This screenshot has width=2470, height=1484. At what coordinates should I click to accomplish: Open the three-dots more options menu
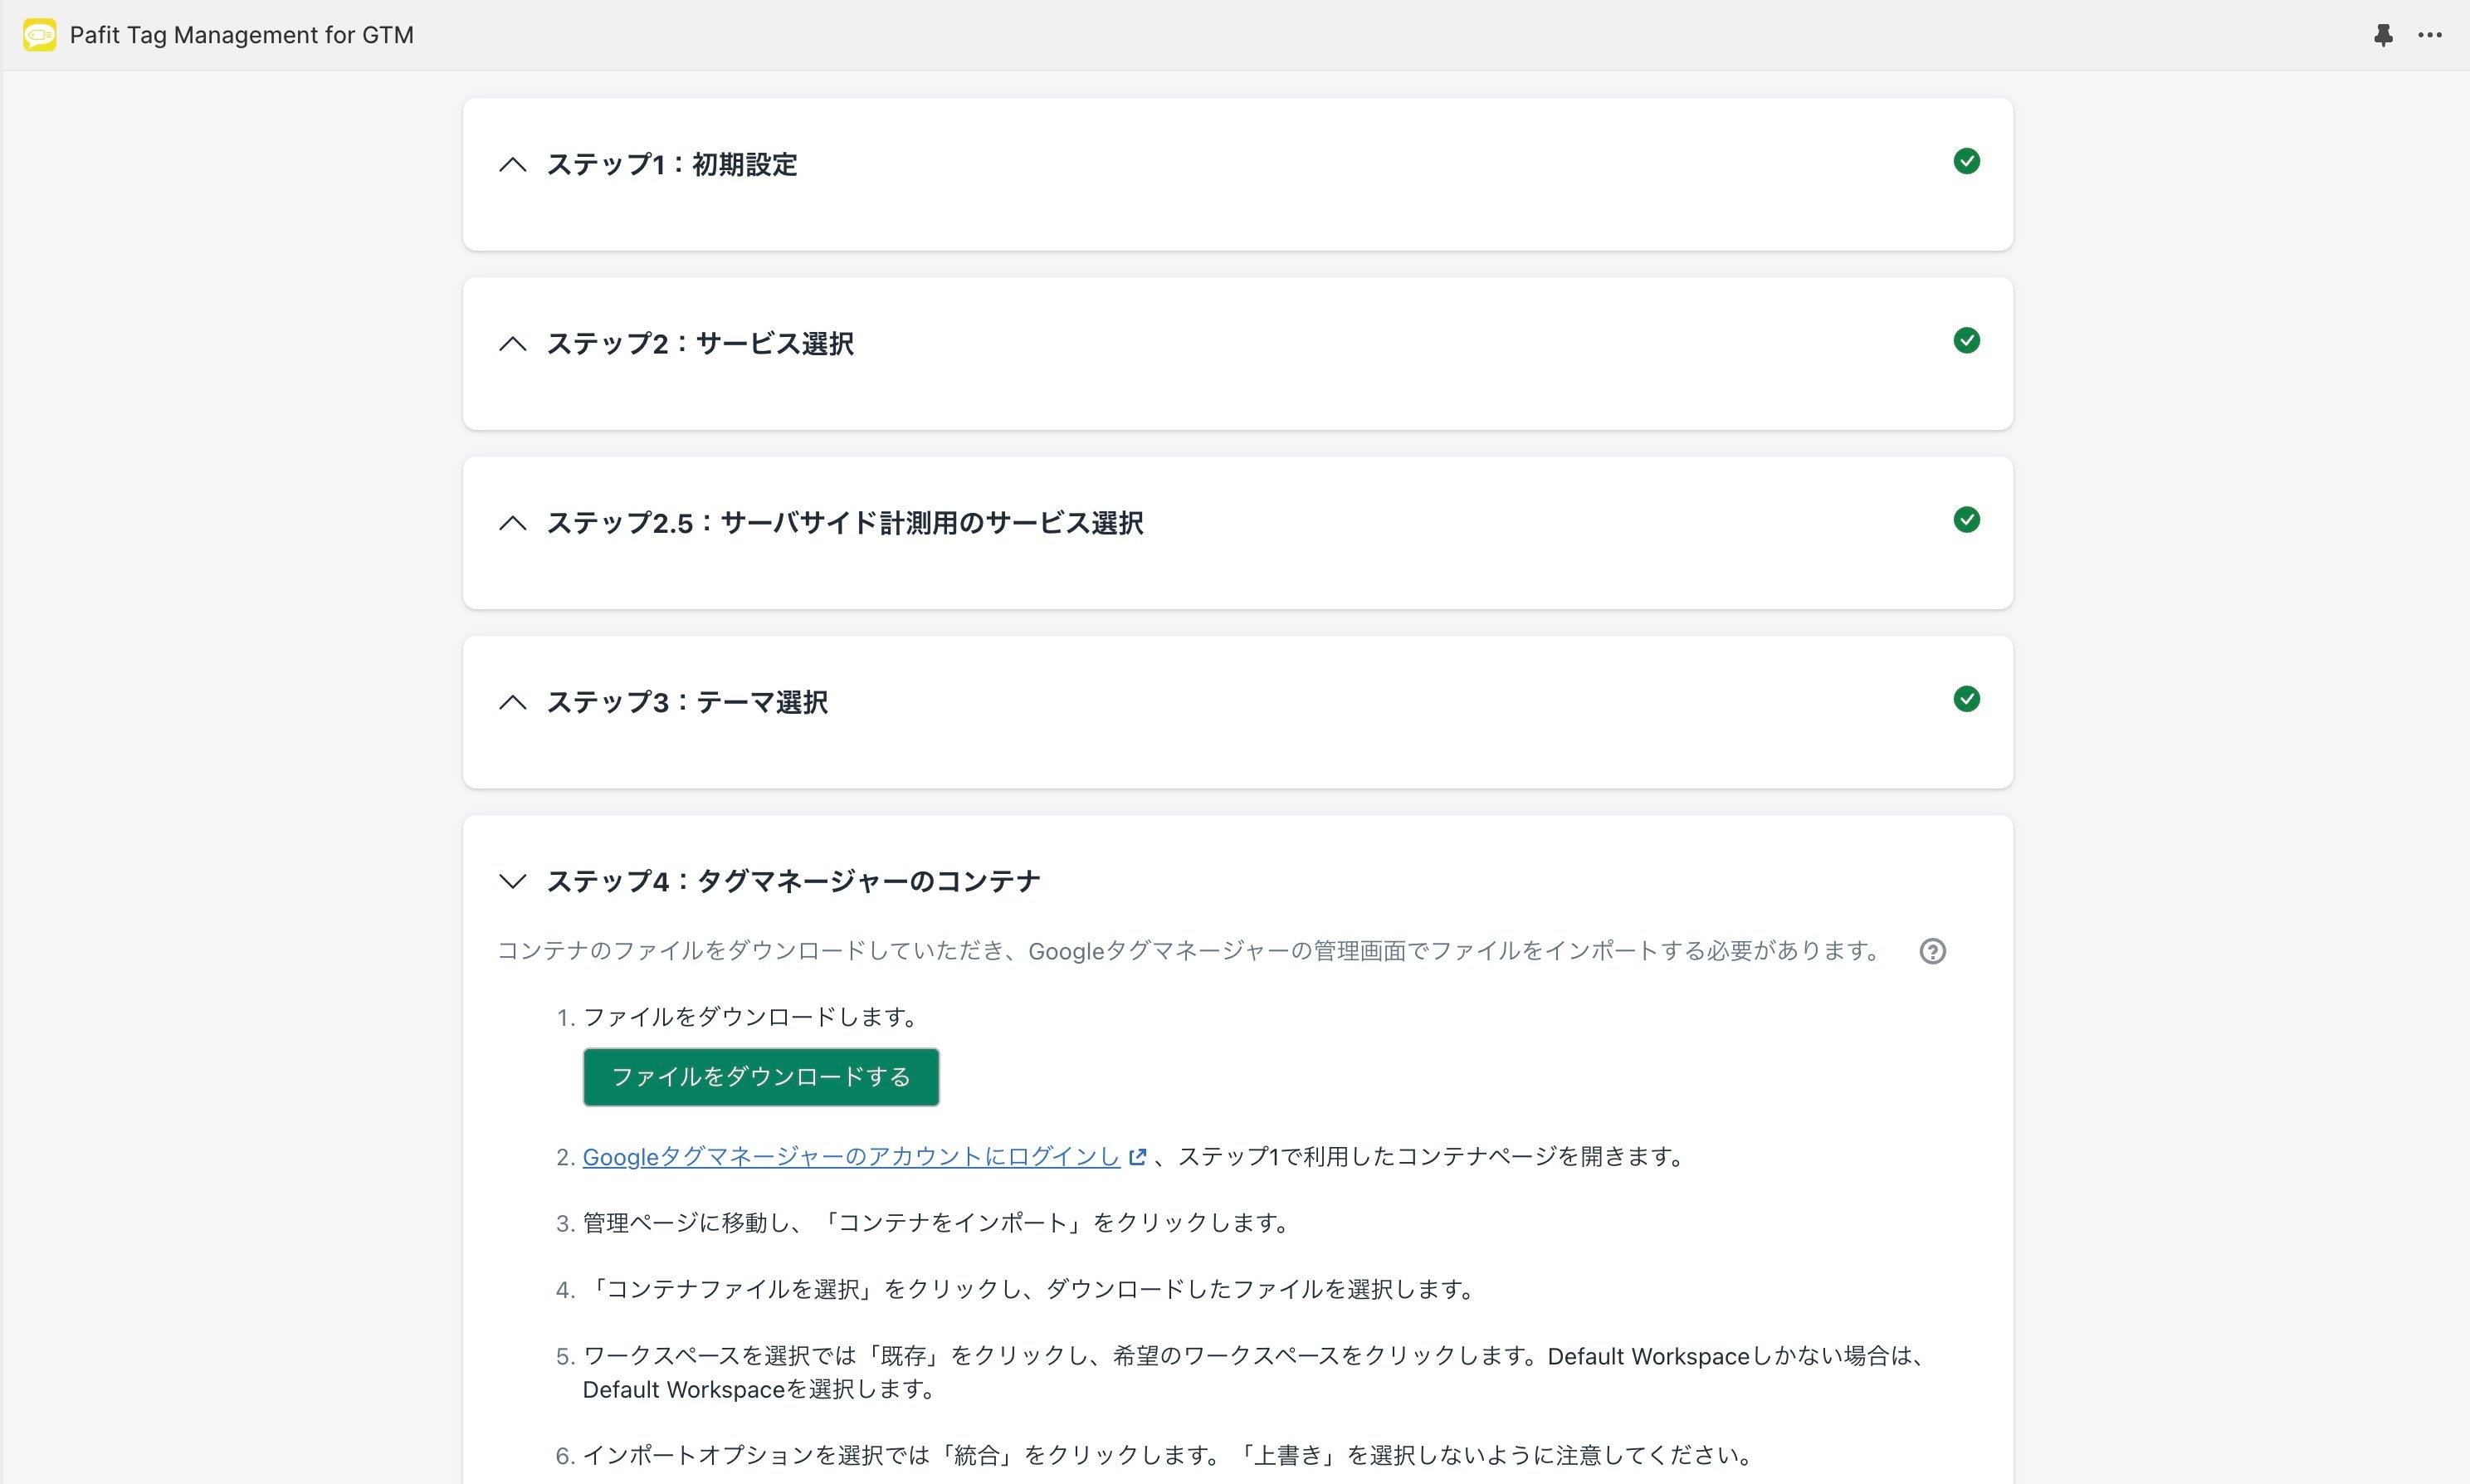(2430, 35)
